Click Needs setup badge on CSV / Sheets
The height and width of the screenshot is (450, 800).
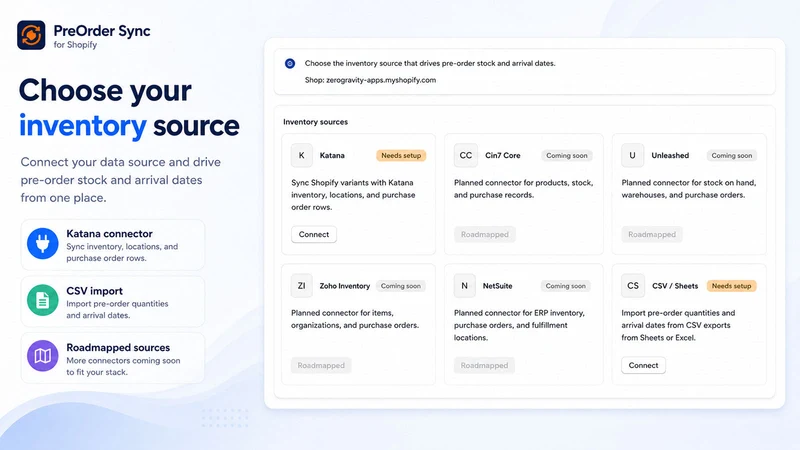[x=731, y=286]
